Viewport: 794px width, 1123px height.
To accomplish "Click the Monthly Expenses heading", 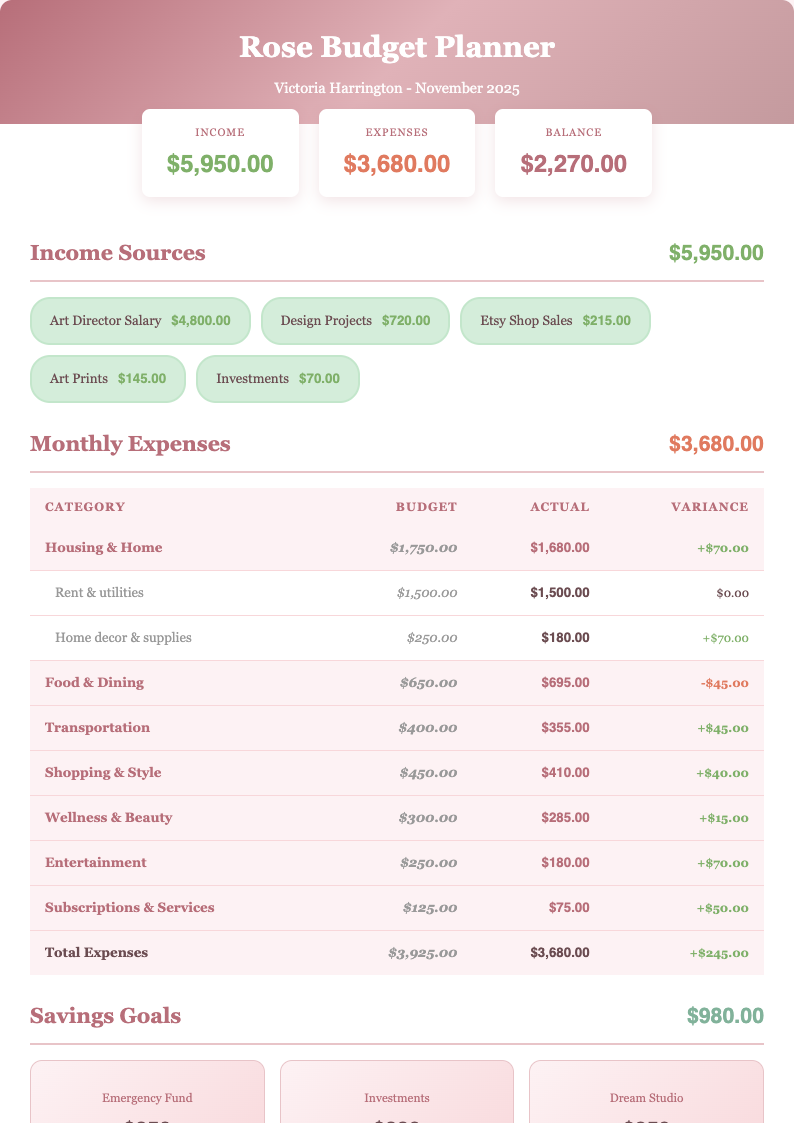I will pyautogui.click(x=130, y=444).
